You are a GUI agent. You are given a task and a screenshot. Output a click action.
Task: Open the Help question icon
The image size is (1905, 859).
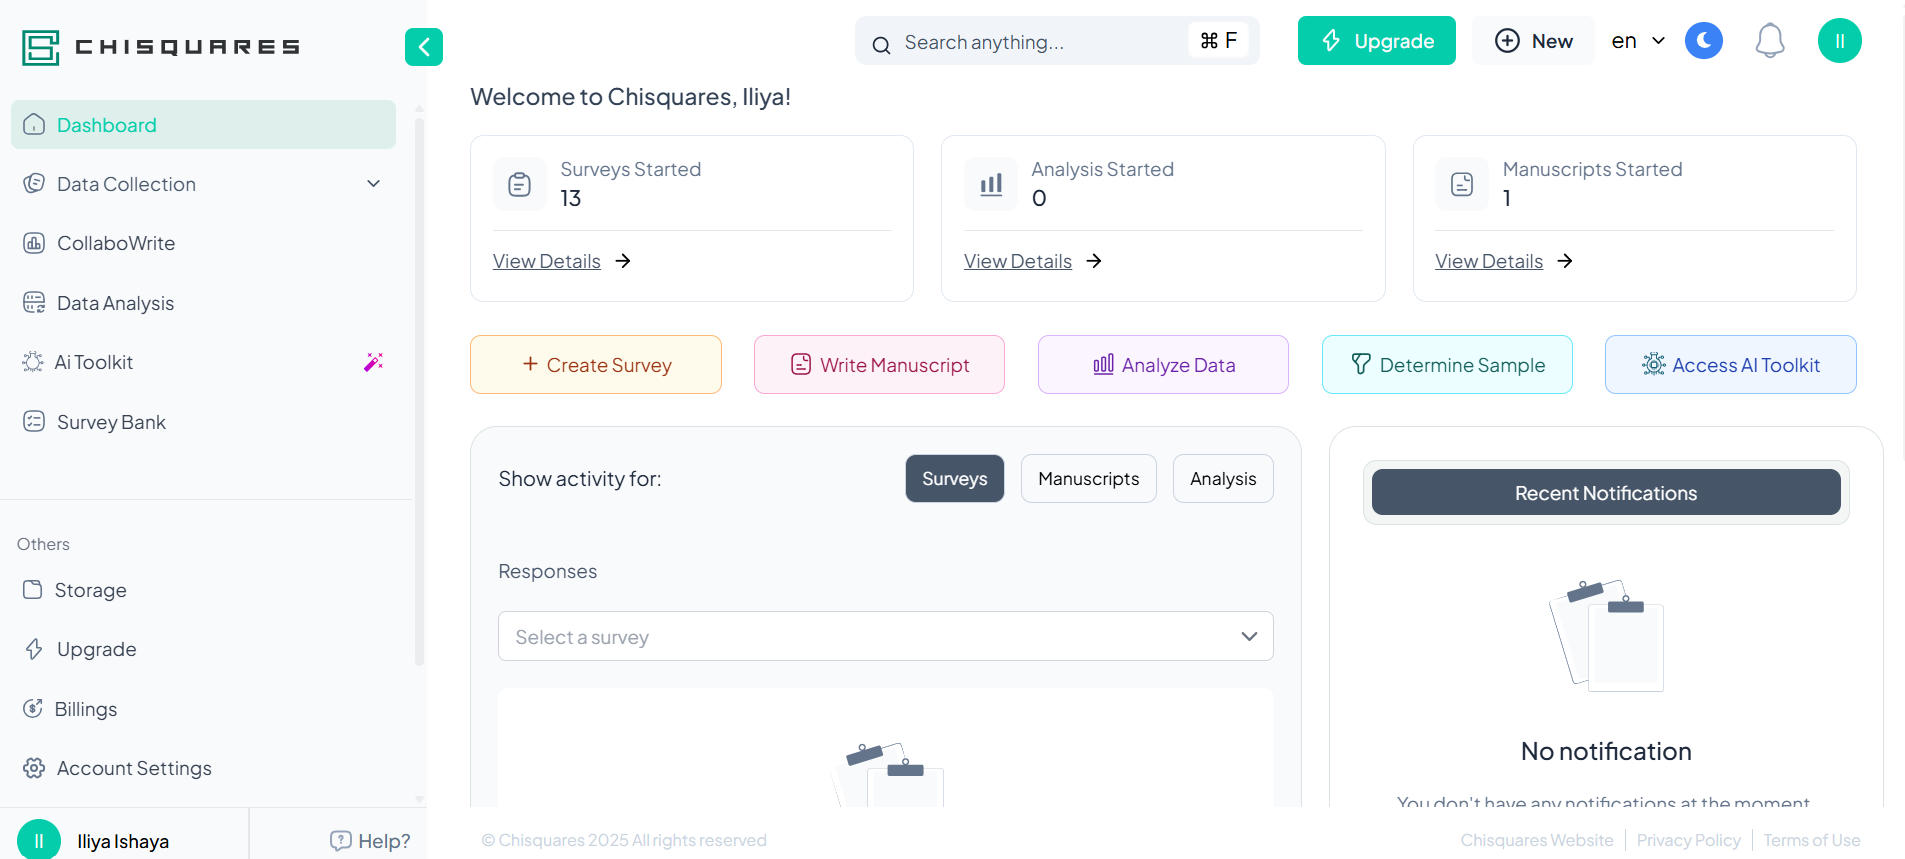click(340, 841)
